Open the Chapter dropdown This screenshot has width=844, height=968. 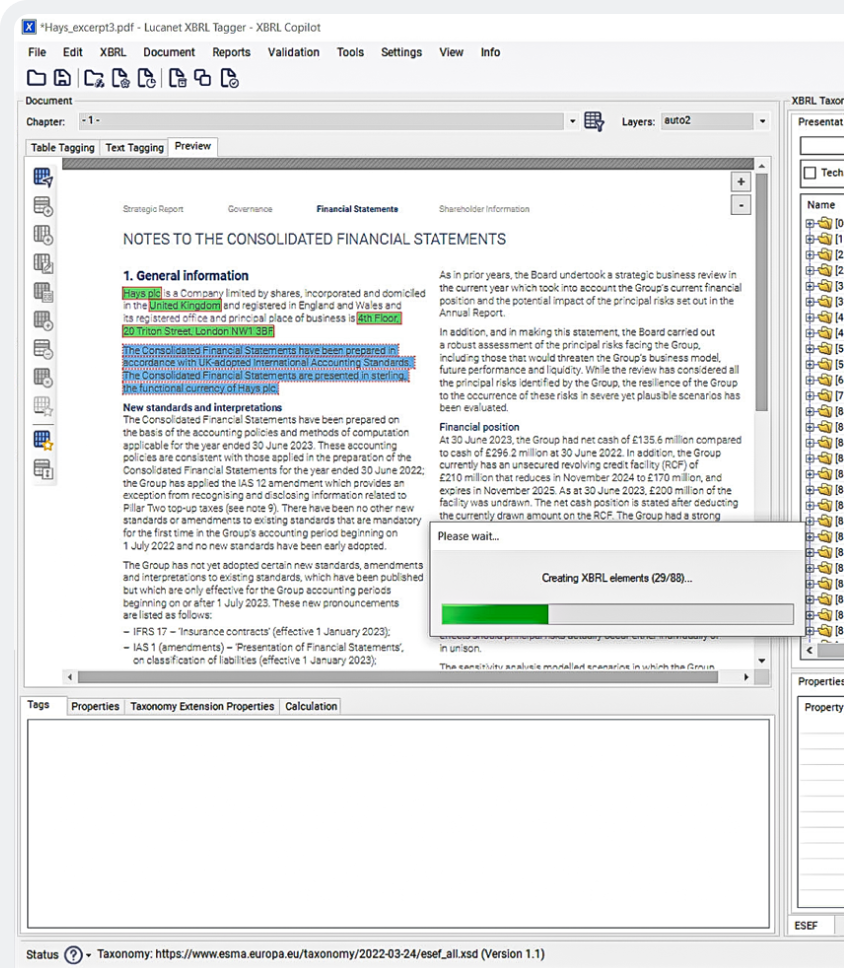click(572, 121)
